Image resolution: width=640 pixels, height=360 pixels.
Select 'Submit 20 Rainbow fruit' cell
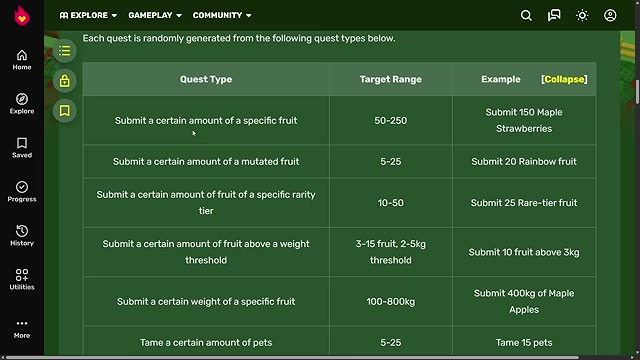coord(524,162)
